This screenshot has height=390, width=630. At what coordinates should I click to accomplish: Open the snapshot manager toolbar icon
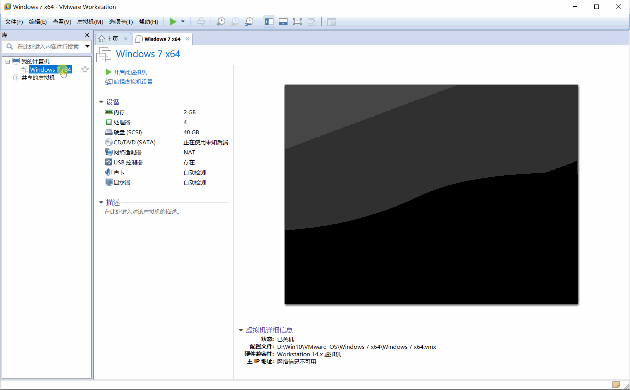point(249,22)
